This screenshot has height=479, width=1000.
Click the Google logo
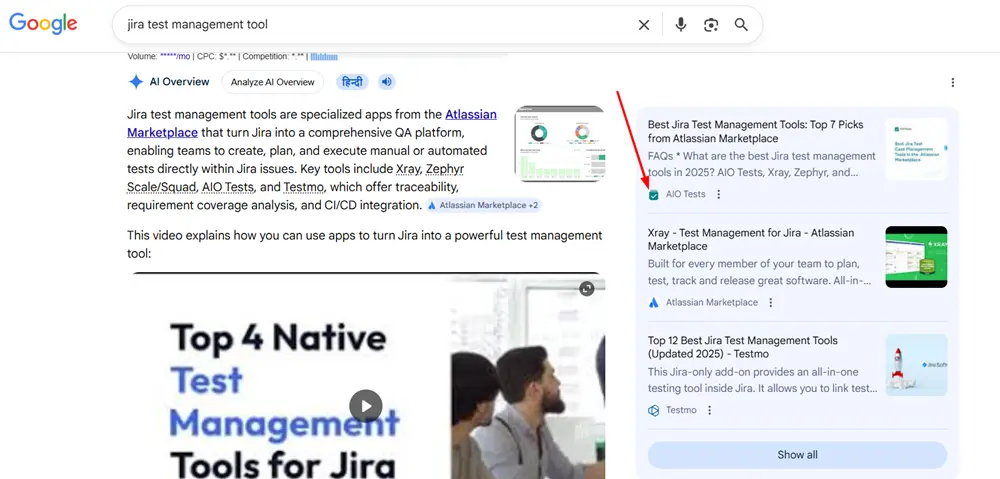(x=43, y=24)
